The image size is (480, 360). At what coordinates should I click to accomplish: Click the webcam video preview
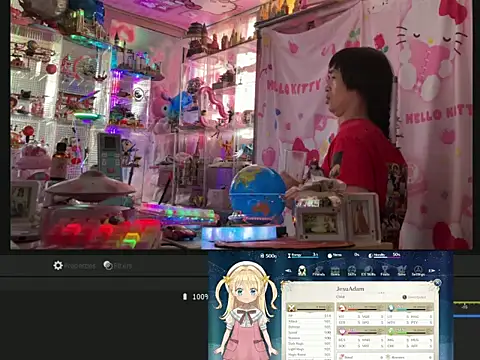point(241,125)
